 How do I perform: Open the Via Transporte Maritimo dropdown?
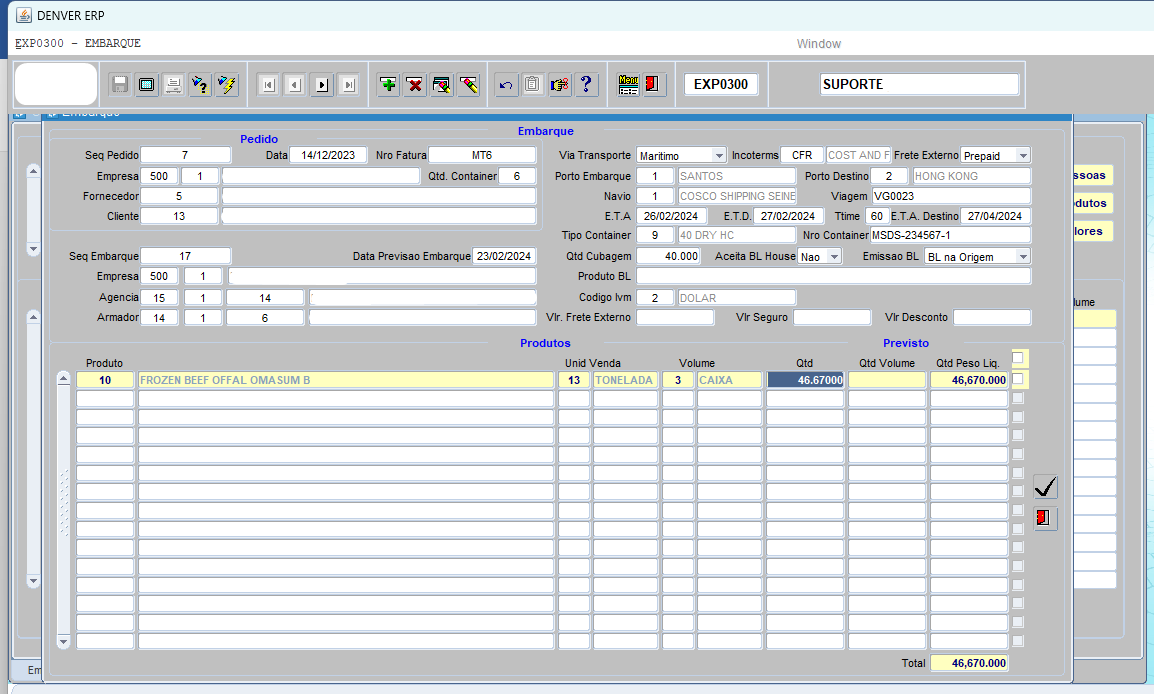pyautogui.click(x=719, y=155)
